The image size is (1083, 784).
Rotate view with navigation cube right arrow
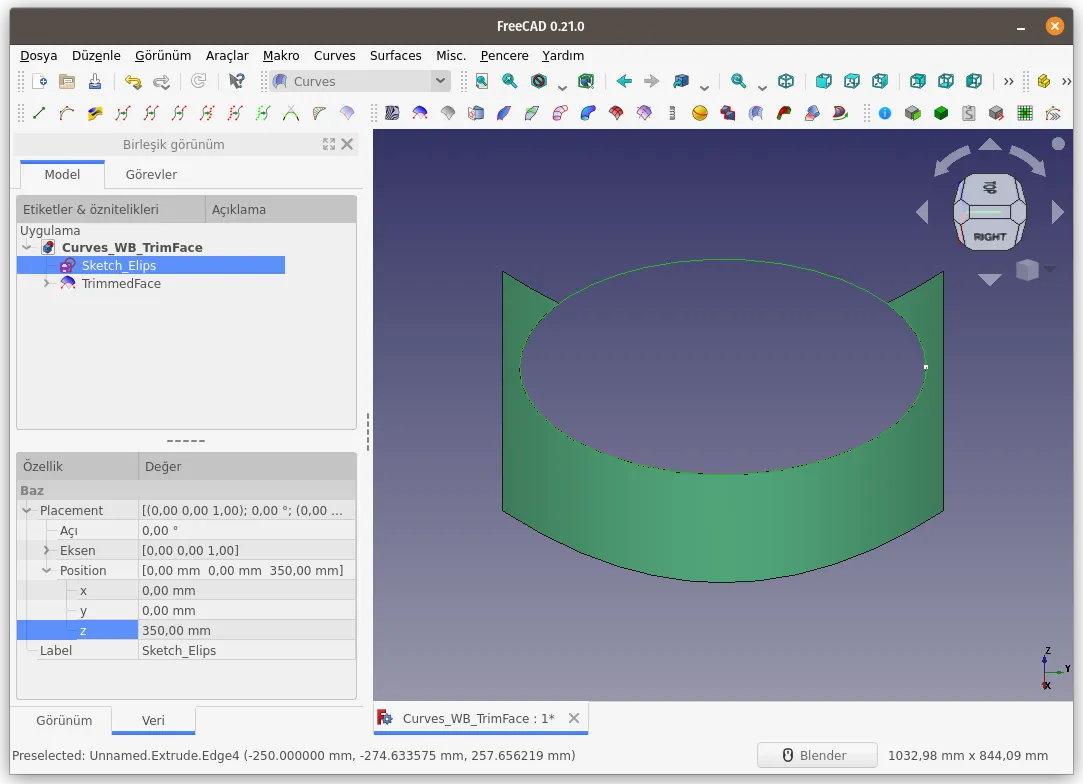(1057, 211)
